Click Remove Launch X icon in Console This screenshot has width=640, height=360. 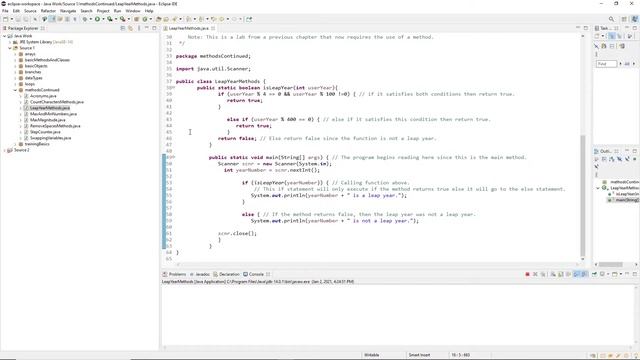(x=535, y=274)
